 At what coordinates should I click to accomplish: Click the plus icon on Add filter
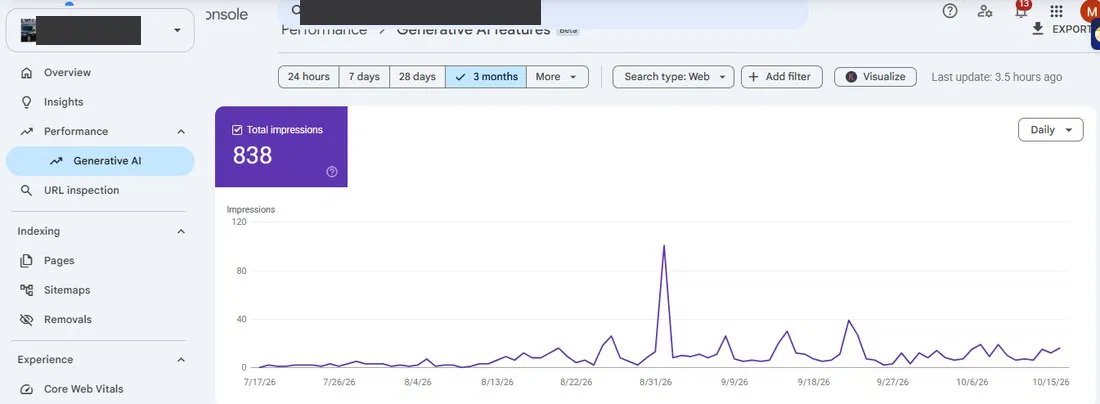[x=753, y=76]
